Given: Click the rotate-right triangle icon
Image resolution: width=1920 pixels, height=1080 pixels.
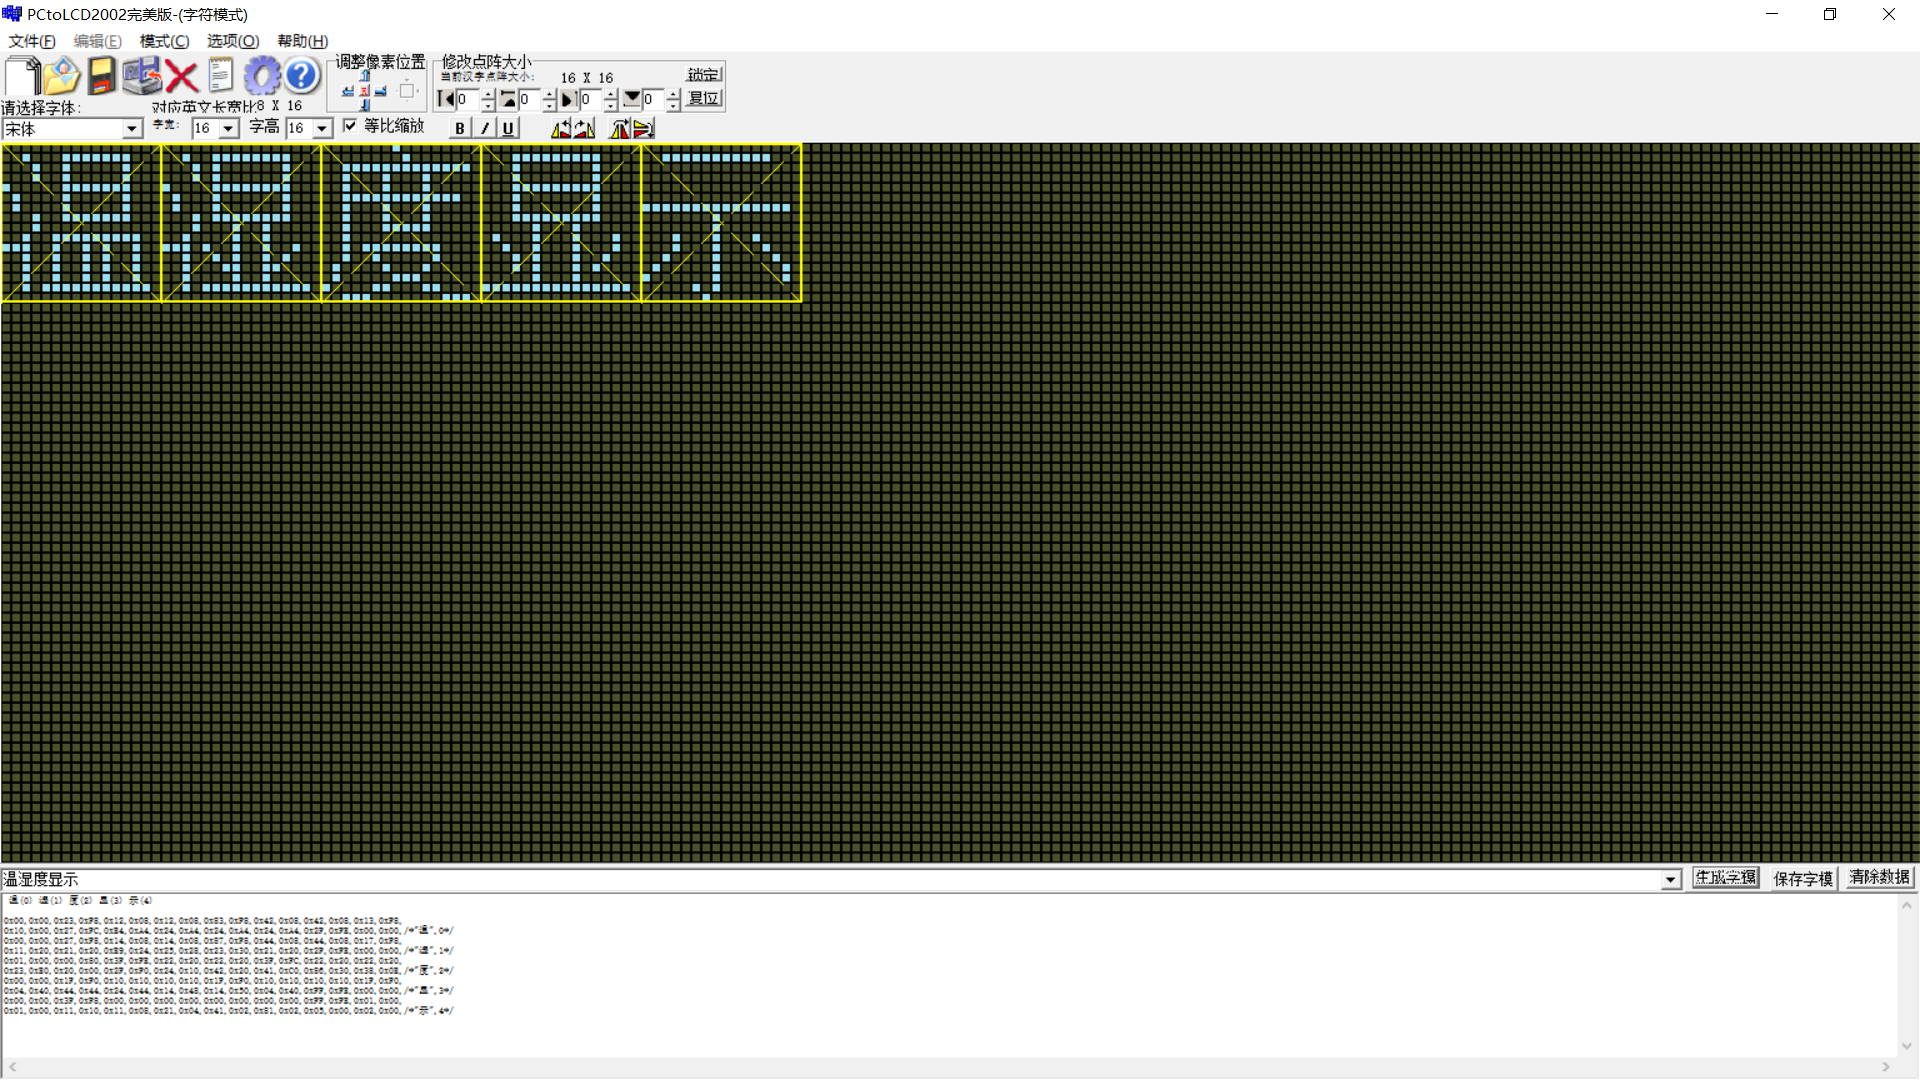Looking at the screenshot, I should point(584,128).
